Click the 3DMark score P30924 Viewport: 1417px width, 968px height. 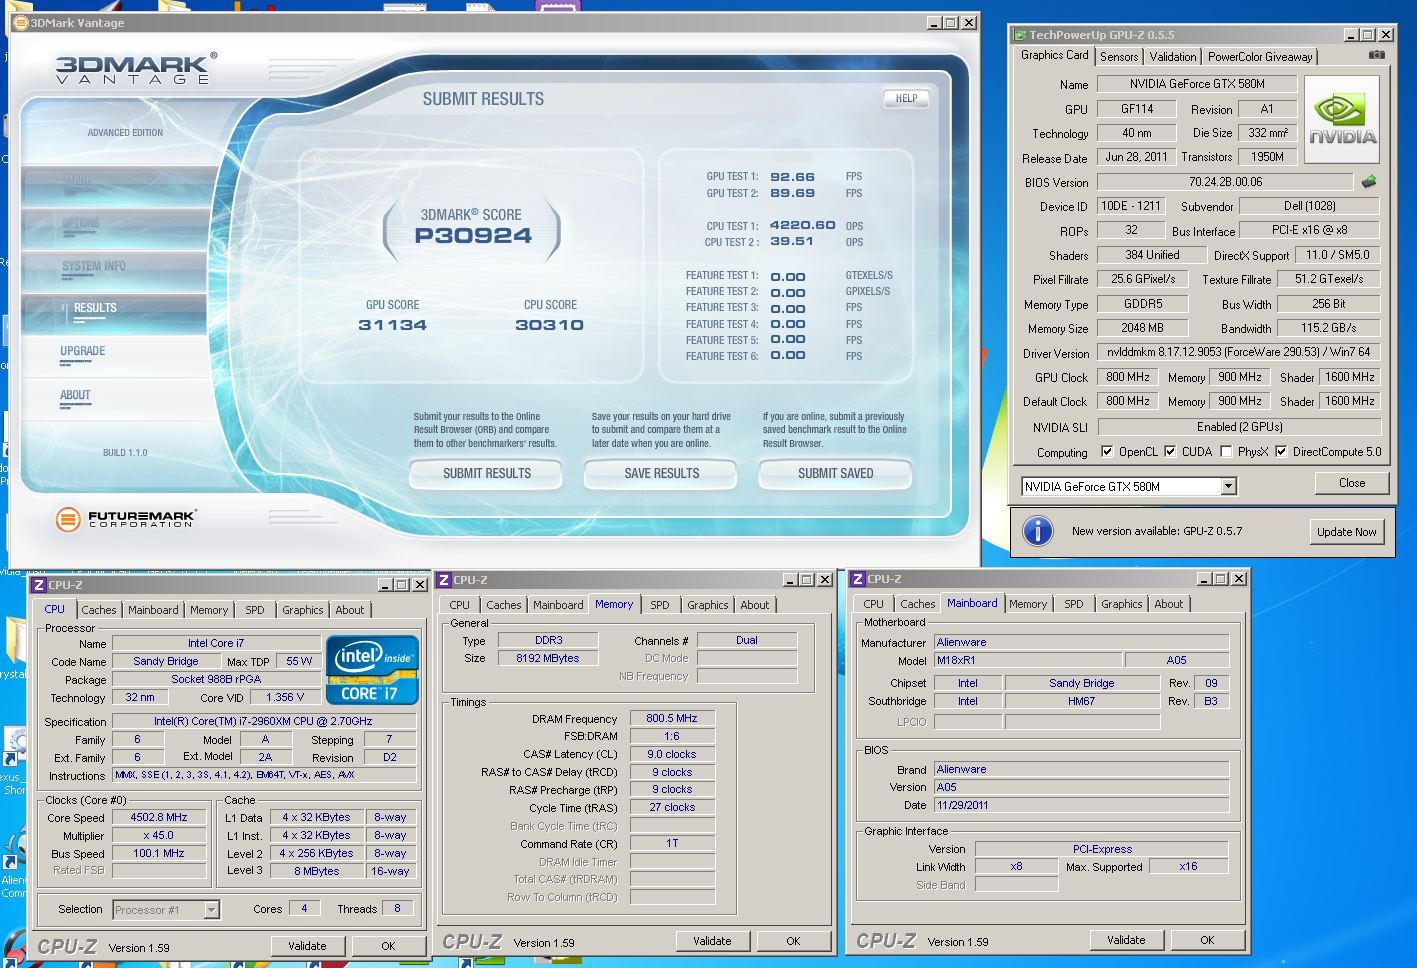[473, 236]
